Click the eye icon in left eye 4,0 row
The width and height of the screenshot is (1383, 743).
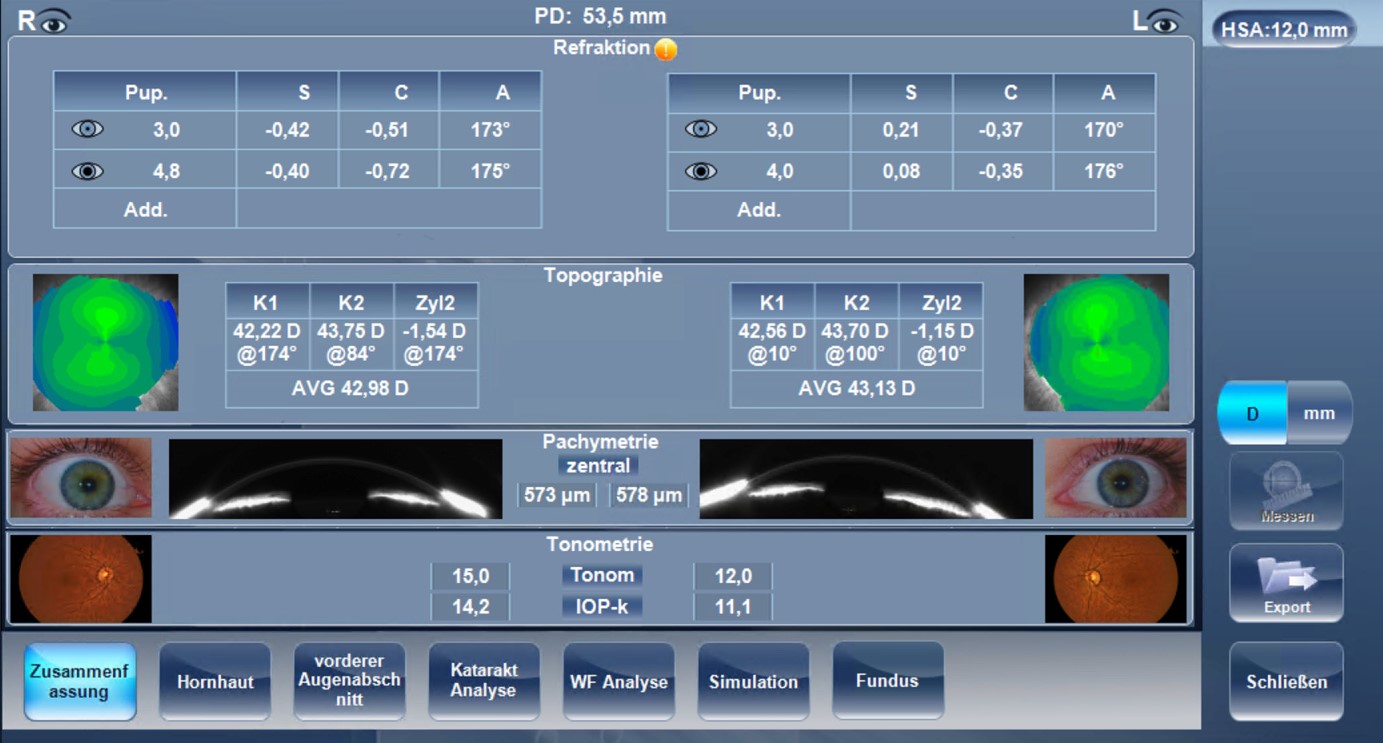click(x=701, y=171)
